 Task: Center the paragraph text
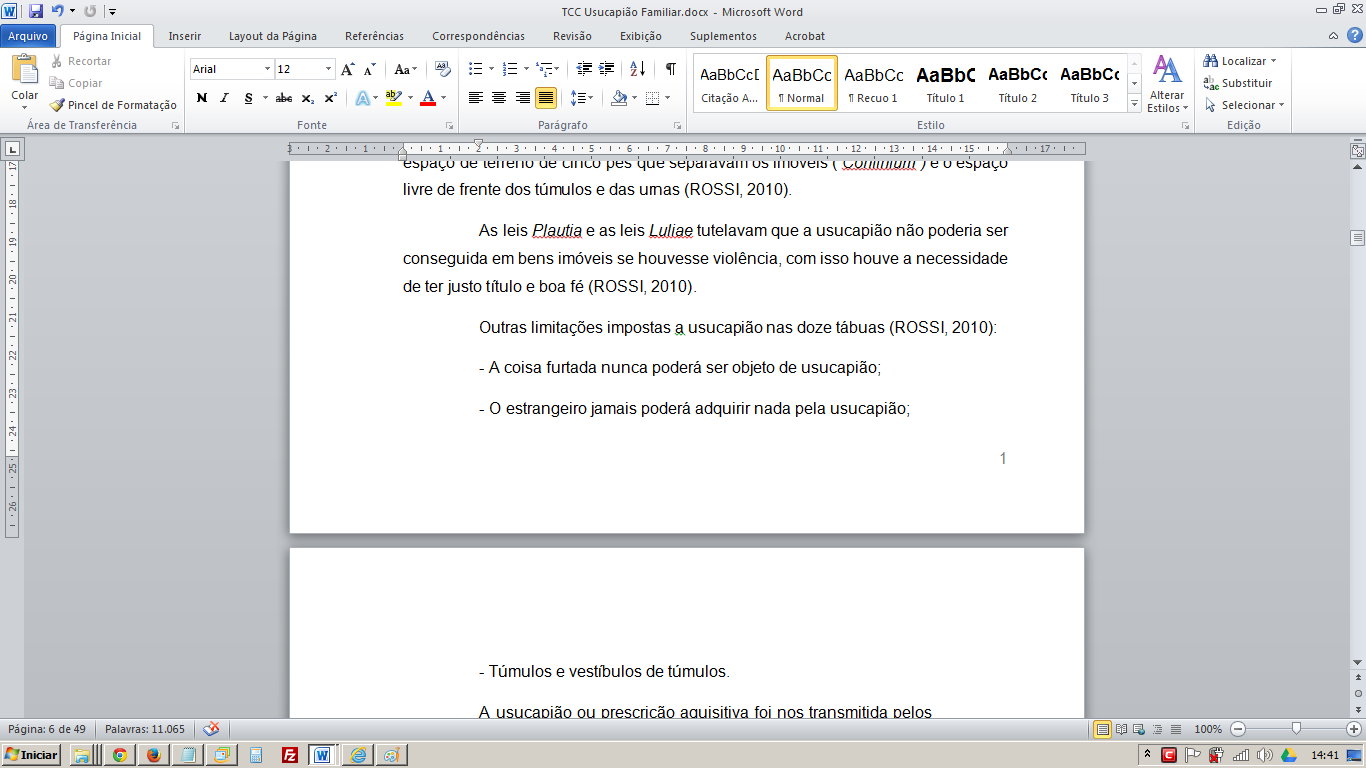pos(499,98)
